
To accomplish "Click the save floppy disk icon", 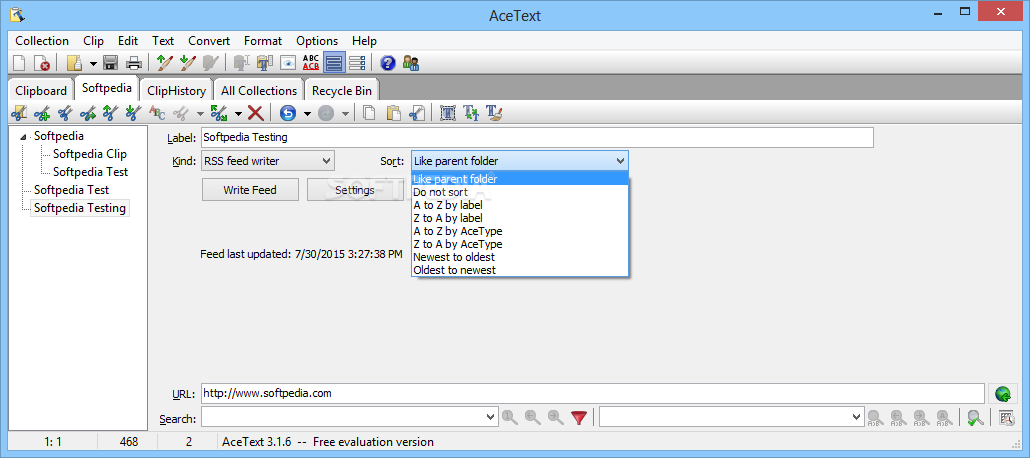I will (x=110, y=63).
